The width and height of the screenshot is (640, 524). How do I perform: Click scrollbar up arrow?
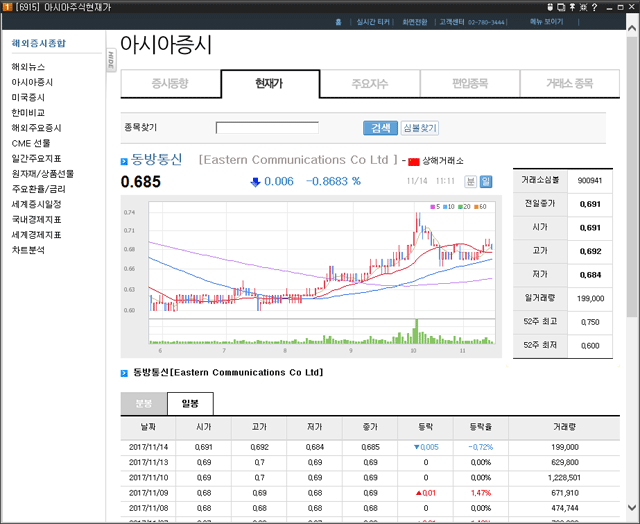[631, 29]
